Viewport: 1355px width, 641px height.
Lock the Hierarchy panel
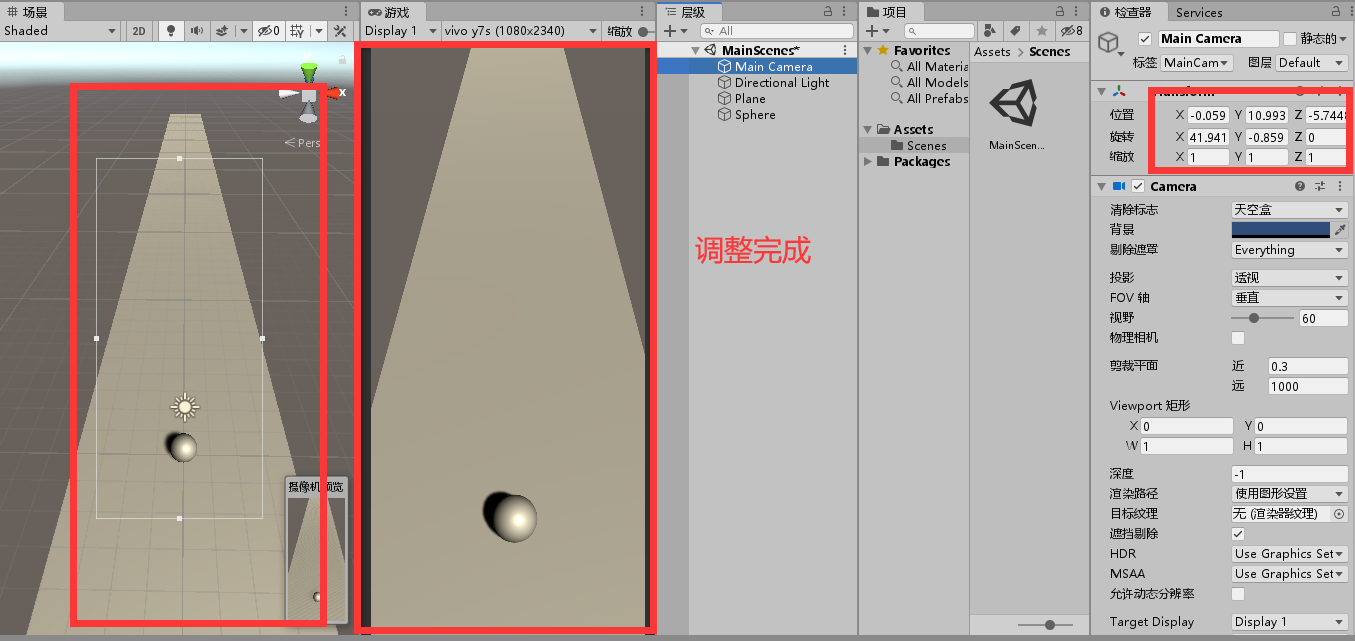coord(828,11)
